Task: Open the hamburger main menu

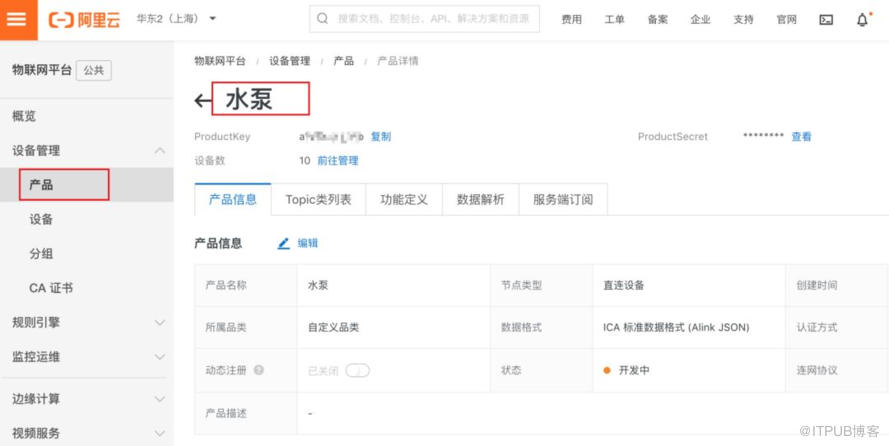Action: (x=18, y=19)
